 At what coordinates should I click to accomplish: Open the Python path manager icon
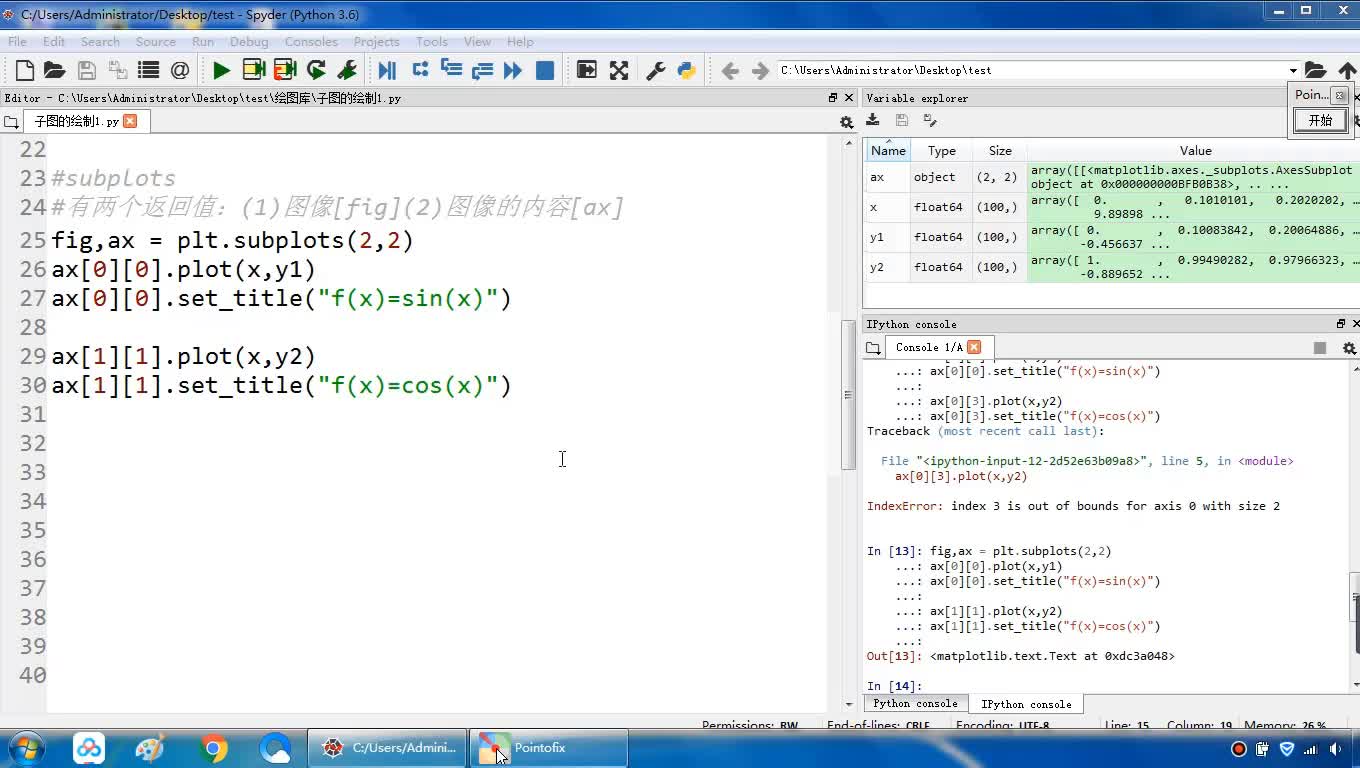coord(686,70)
